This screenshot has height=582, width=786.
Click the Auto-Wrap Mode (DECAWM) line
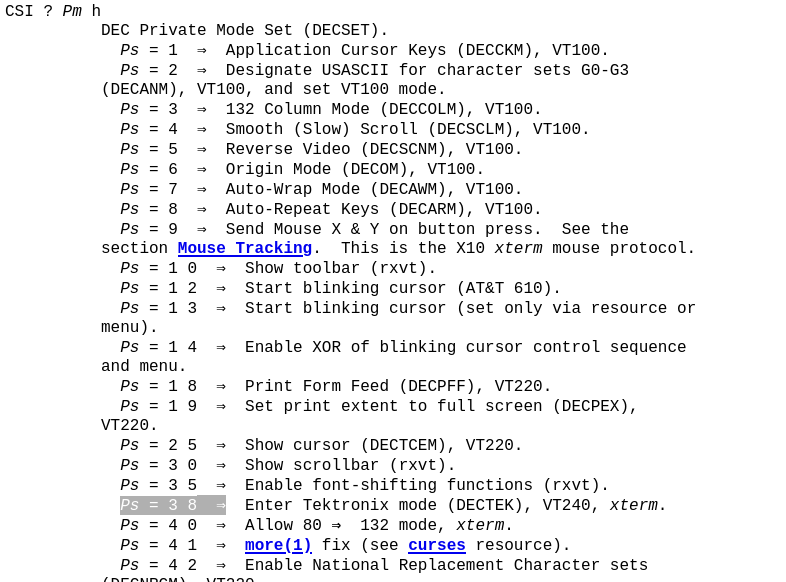[x=373, y=190]
